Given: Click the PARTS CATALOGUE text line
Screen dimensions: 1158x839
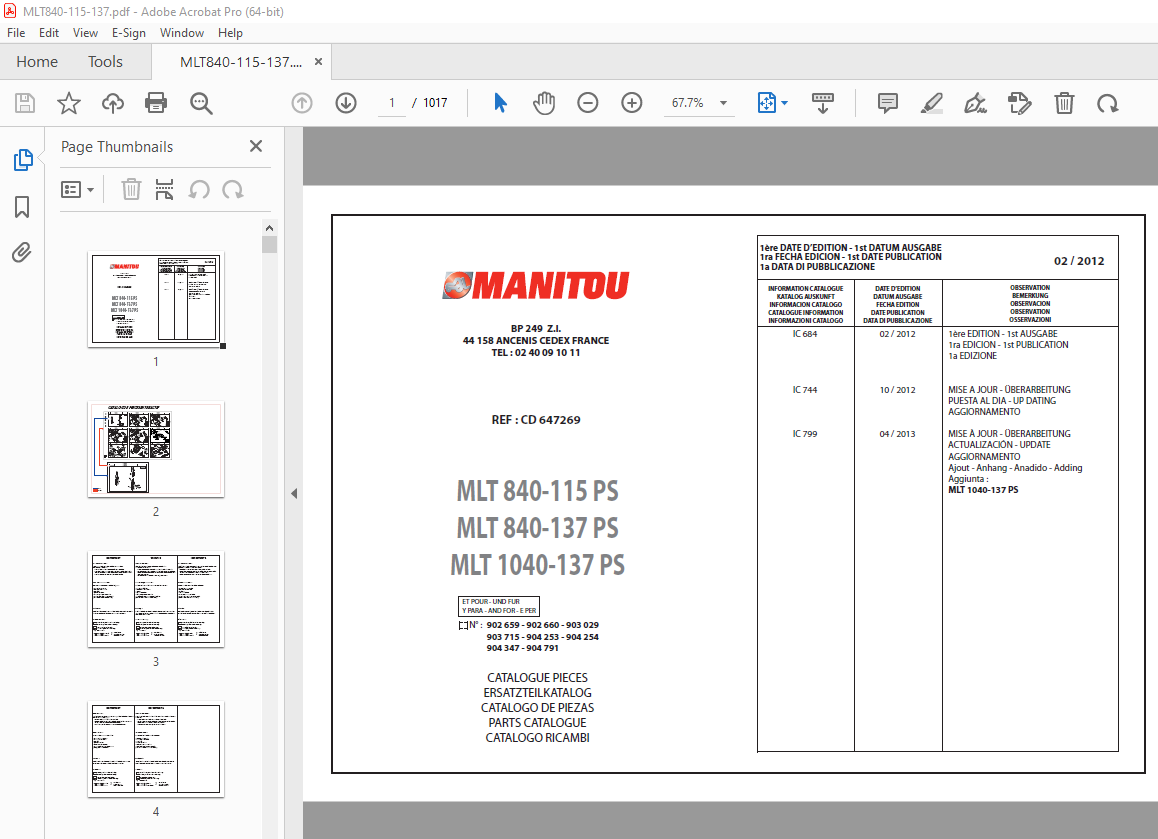Looking at the screenshot, I should click(538, 723).
